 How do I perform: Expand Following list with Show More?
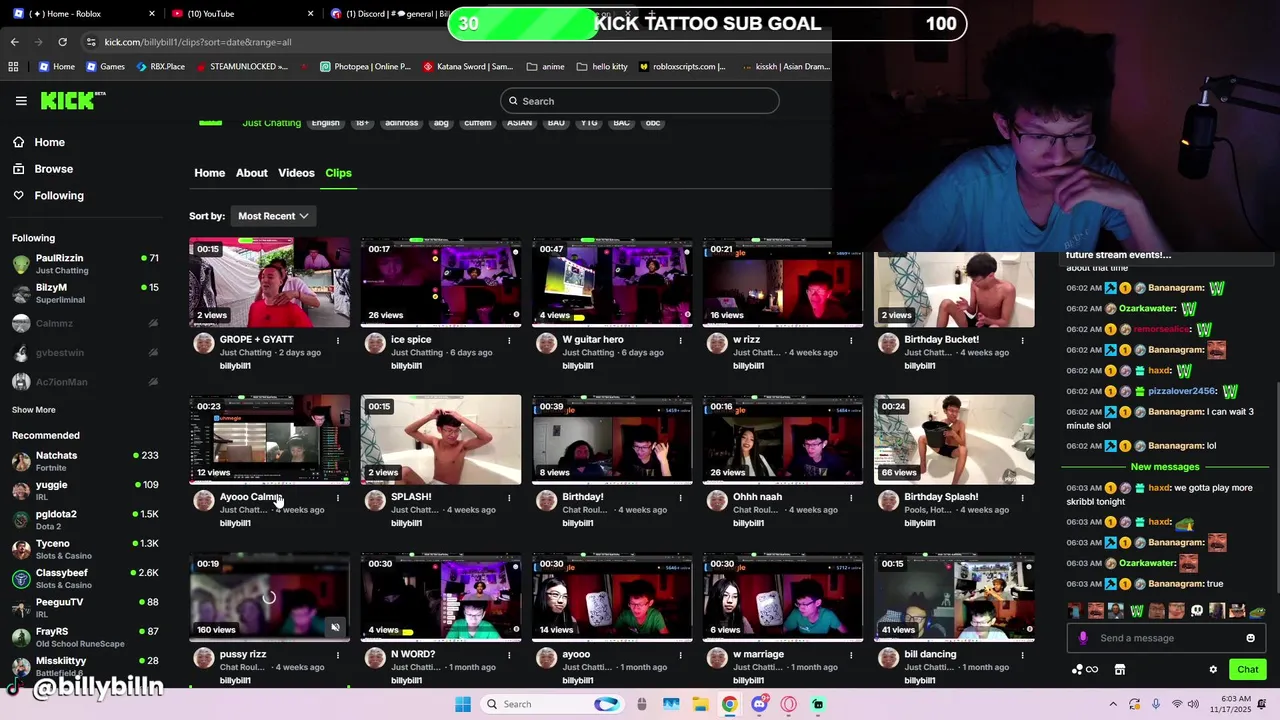(33, 410)
